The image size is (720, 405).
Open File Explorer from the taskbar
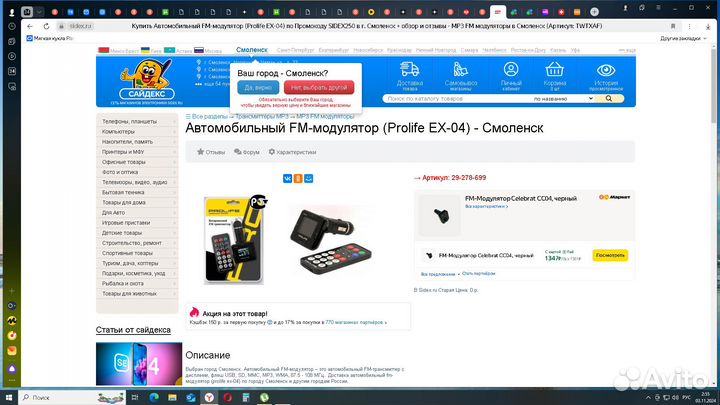point(172,397)
